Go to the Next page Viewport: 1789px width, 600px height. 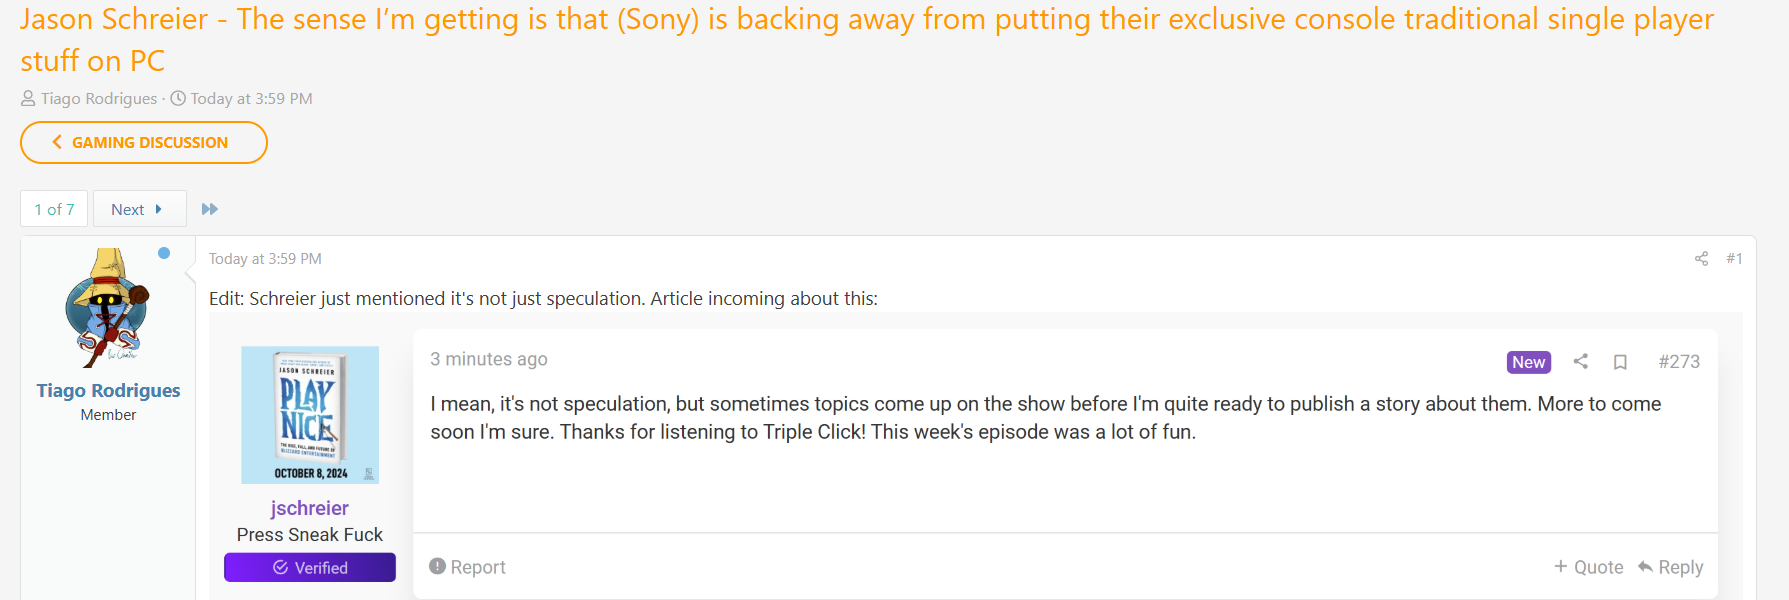click(138, 209)
